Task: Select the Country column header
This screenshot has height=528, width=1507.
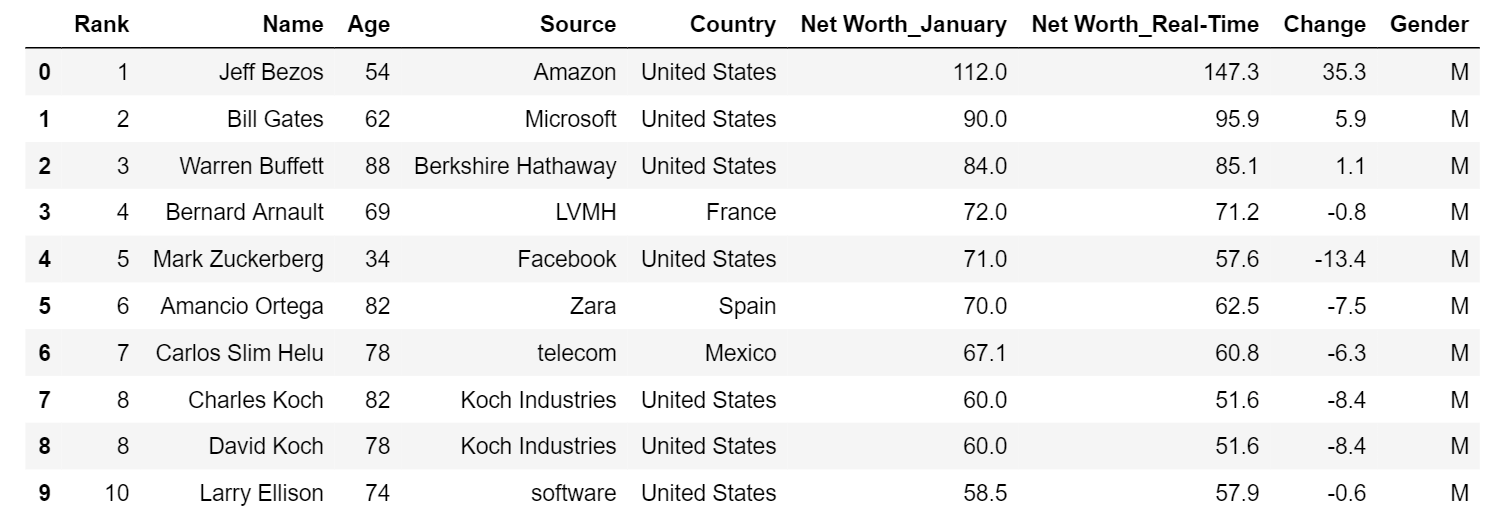Action: point(732,25)
